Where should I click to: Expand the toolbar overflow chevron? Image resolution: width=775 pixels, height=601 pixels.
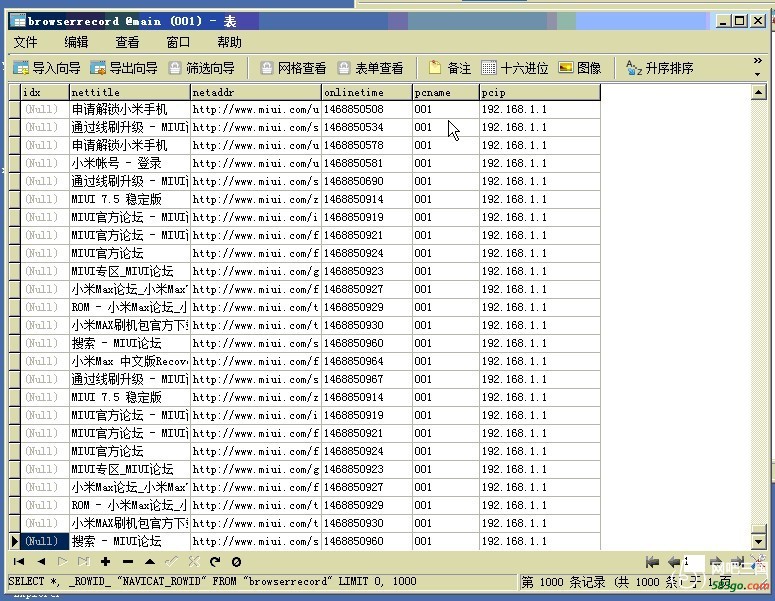(x=757, y=60)
